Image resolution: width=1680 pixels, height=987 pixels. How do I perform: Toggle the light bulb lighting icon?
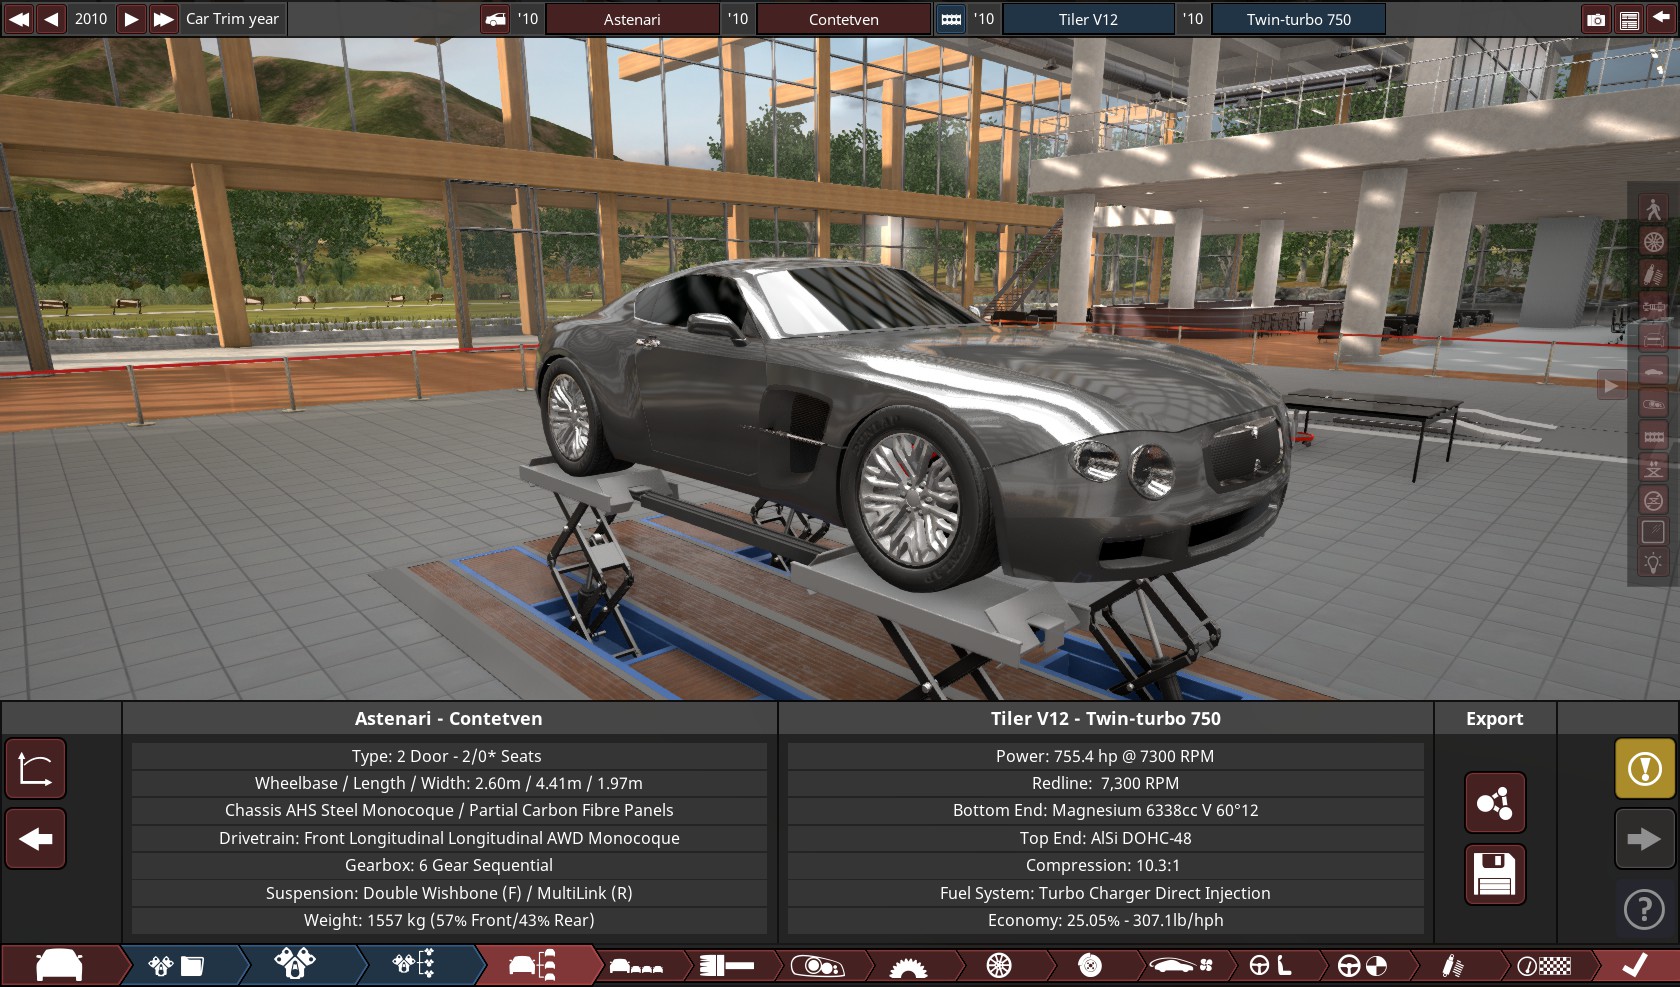click(x=1653, y=564)
